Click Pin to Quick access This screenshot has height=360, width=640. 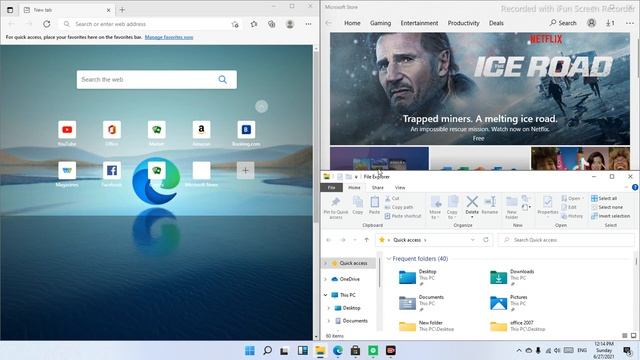[x=336, y=207]
